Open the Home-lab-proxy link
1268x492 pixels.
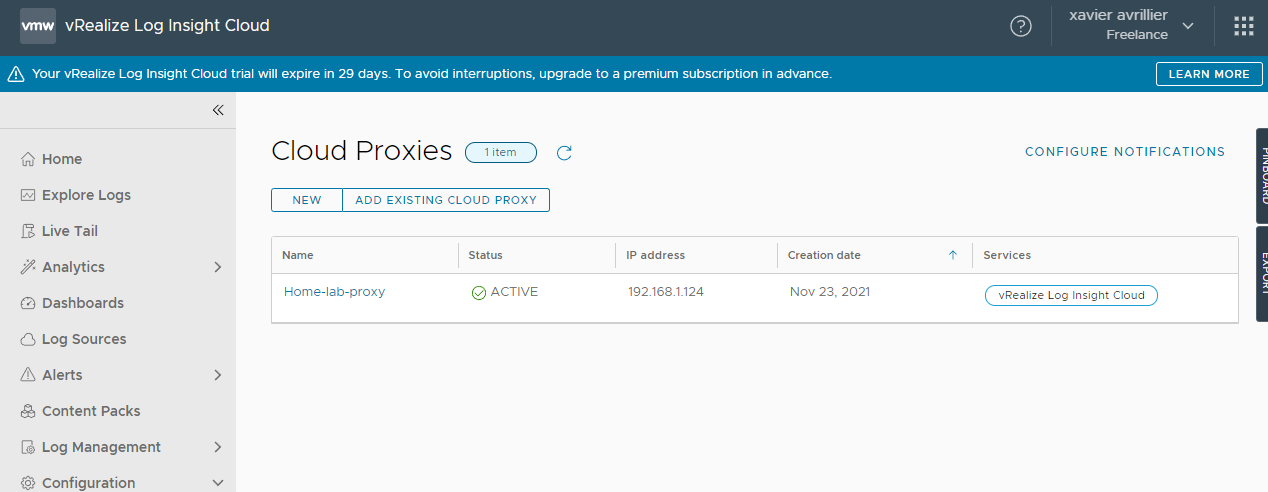334,292
